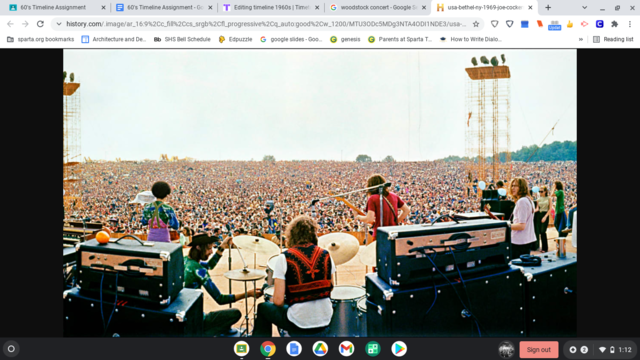Click the history.com address bar URL
Image resolution: width=640 pixels, height=360 pixels.
[x=265, y=24]
